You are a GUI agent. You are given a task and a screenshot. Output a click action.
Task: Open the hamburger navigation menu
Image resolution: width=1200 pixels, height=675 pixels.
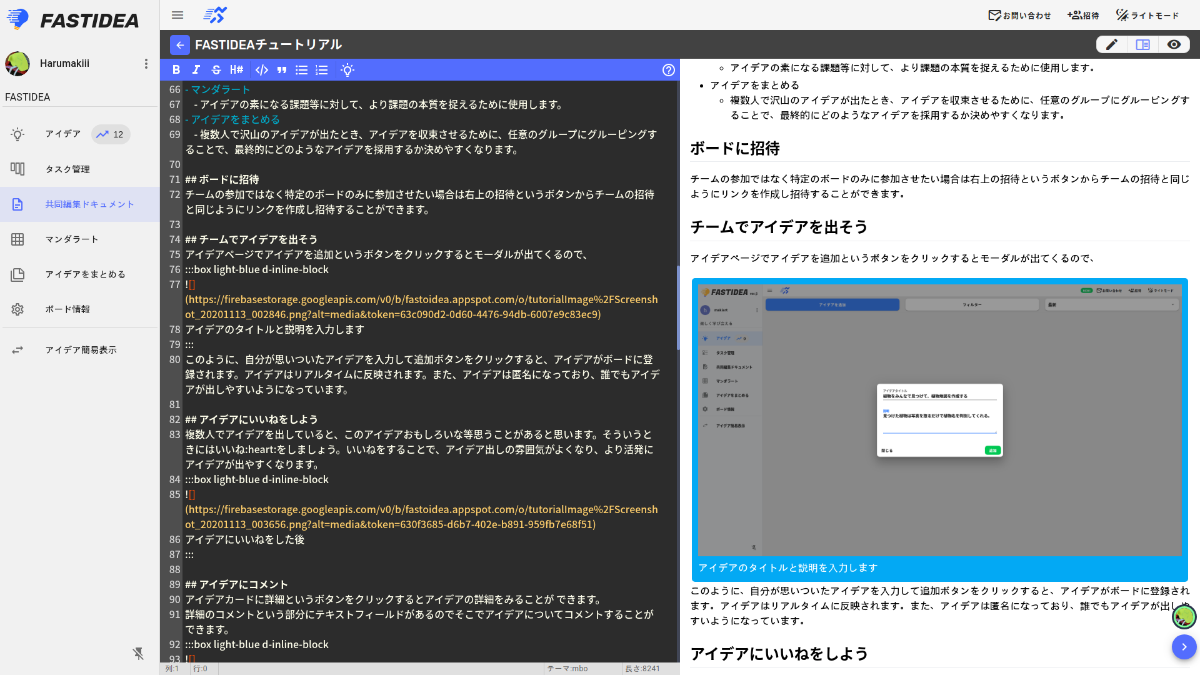(177, 15)
